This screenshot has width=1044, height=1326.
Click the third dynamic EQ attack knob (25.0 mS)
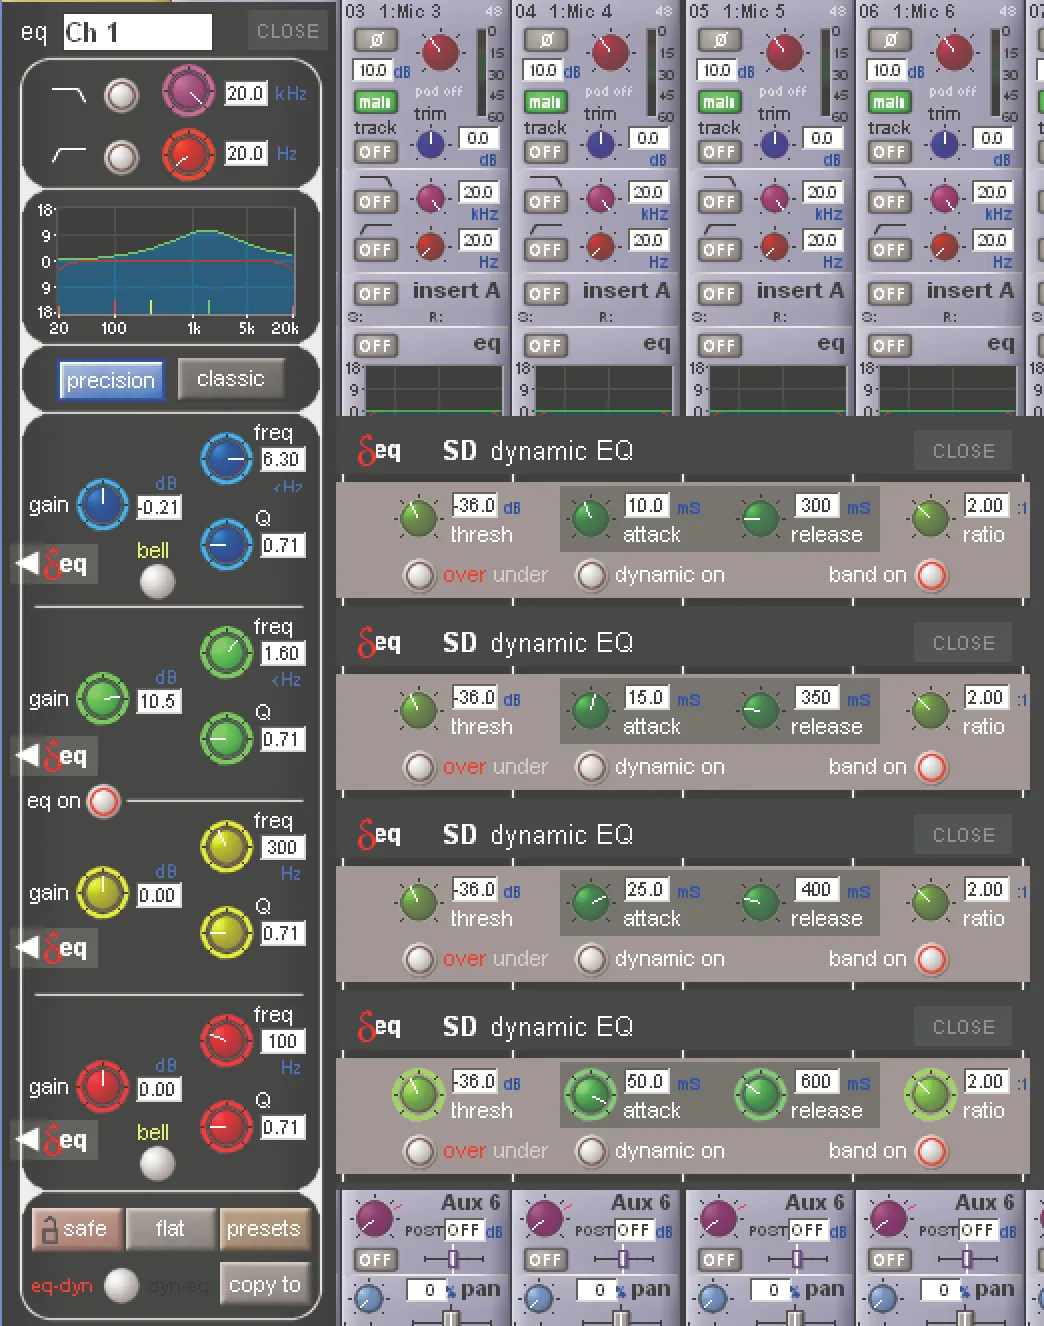pos(590,902)
